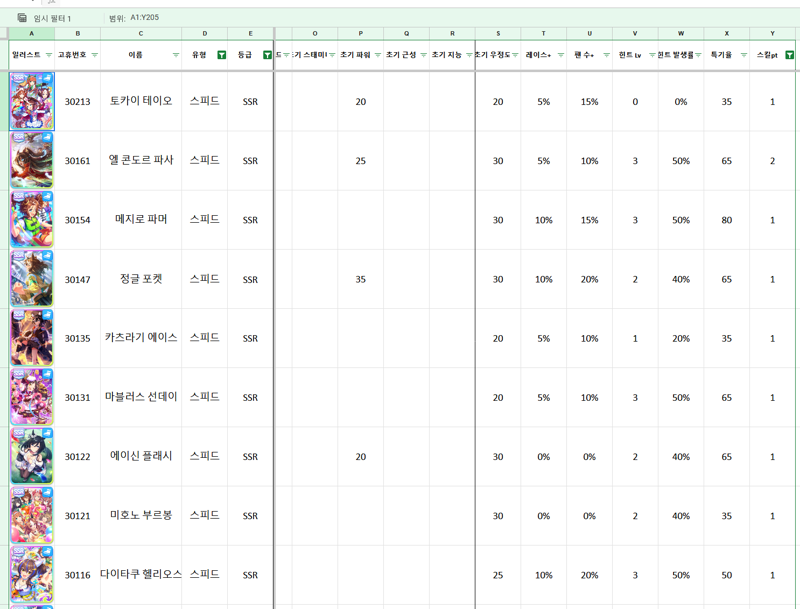Click name cell 에이신 플래시
Viewport: 800px width, 609px height.
pyautogui.click(x=141, y=456)
